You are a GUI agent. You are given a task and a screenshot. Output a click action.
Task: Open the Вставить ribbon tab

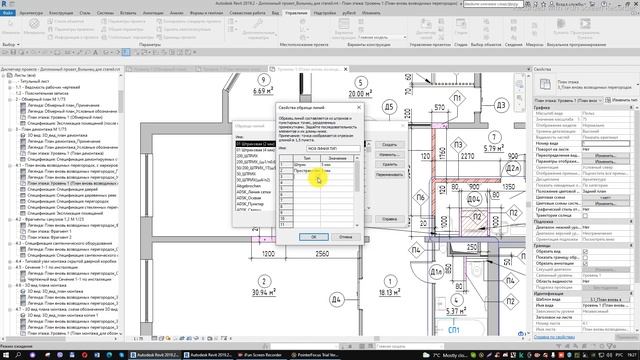coord(128,13)
